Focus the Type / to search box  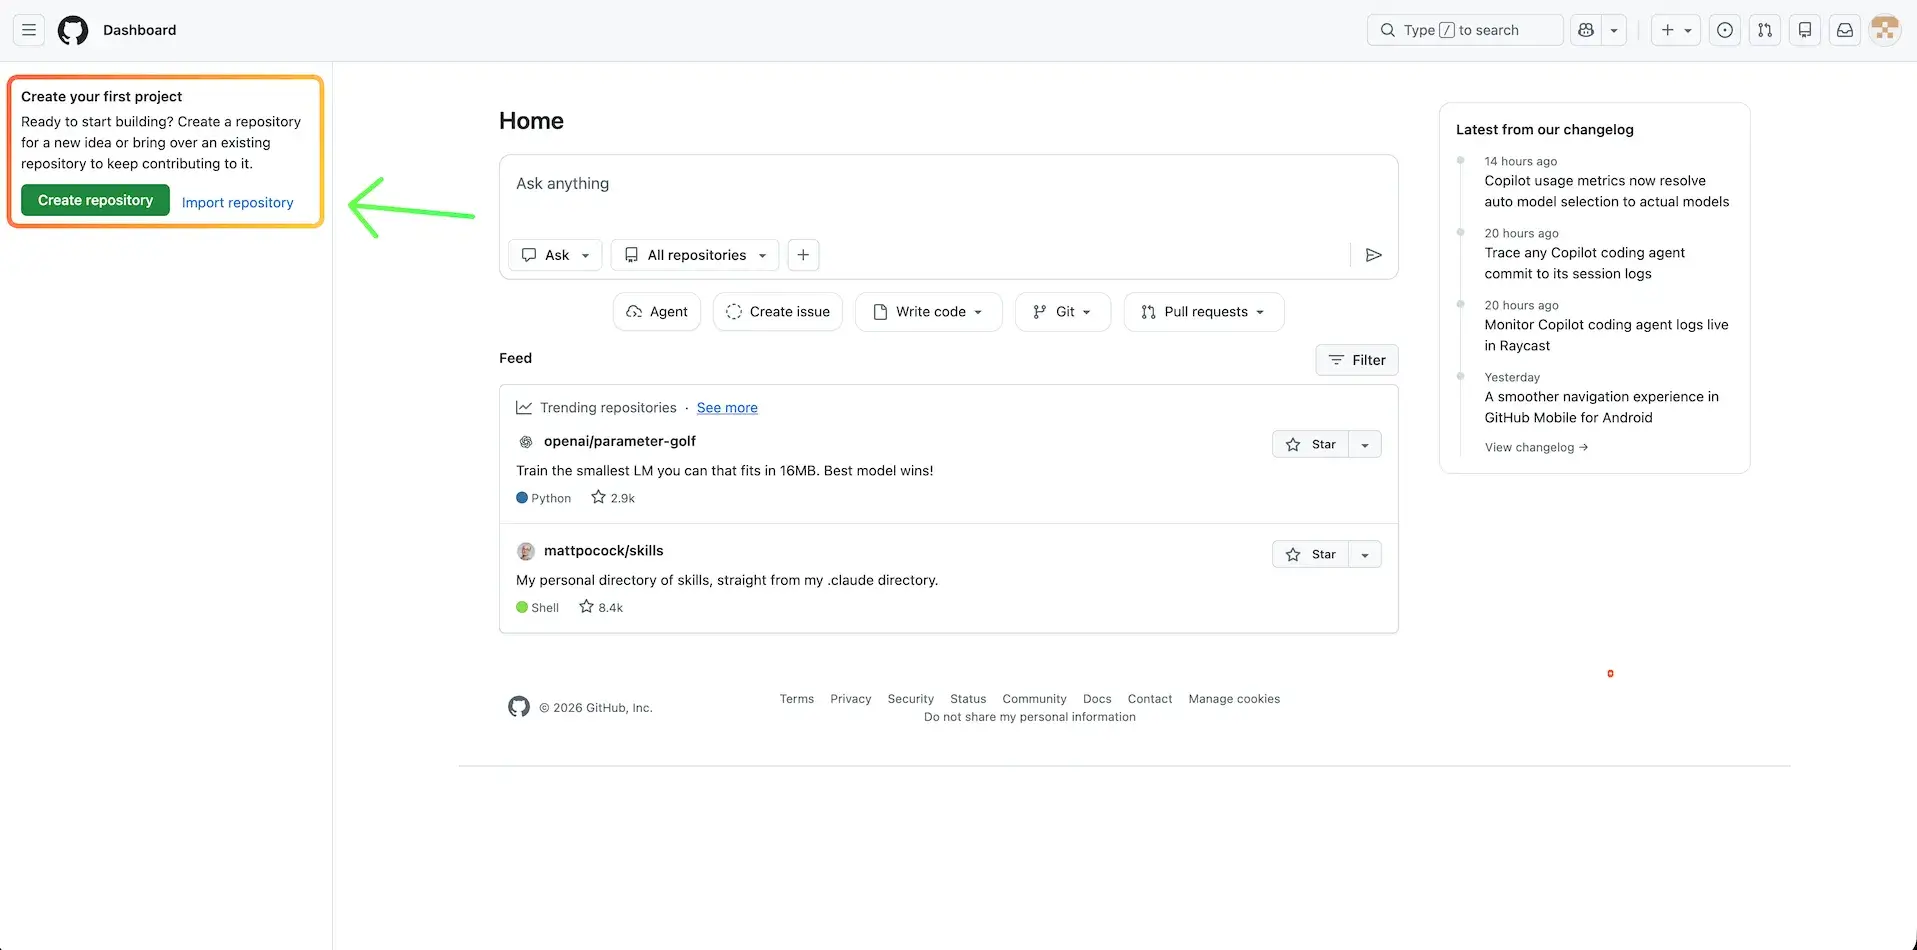(1465, 30)
